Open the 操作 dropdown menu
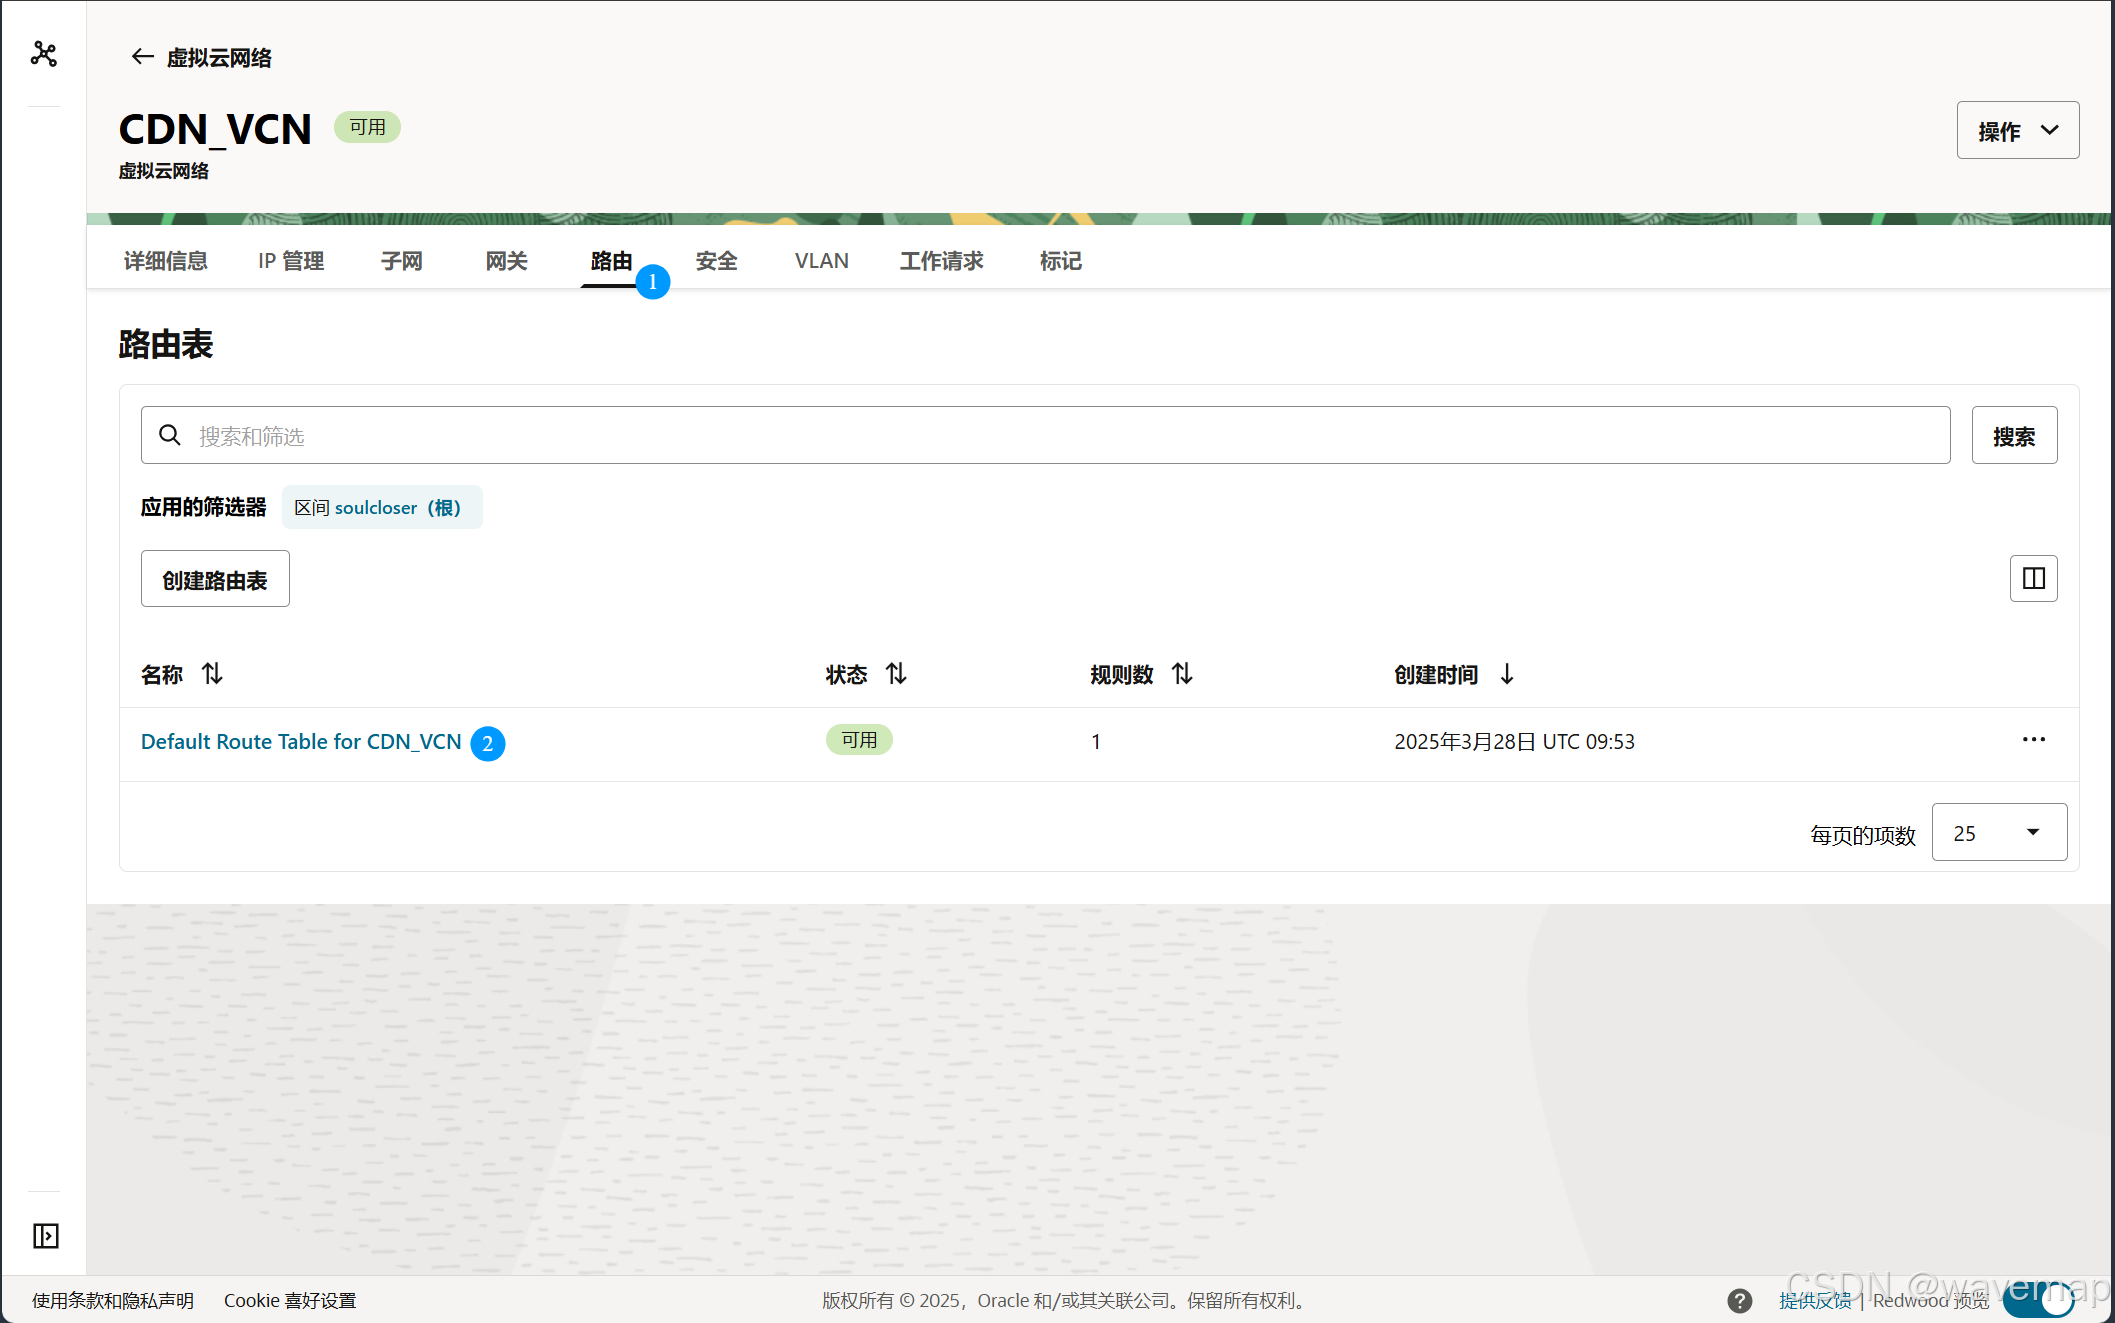 click(2017, 130)
